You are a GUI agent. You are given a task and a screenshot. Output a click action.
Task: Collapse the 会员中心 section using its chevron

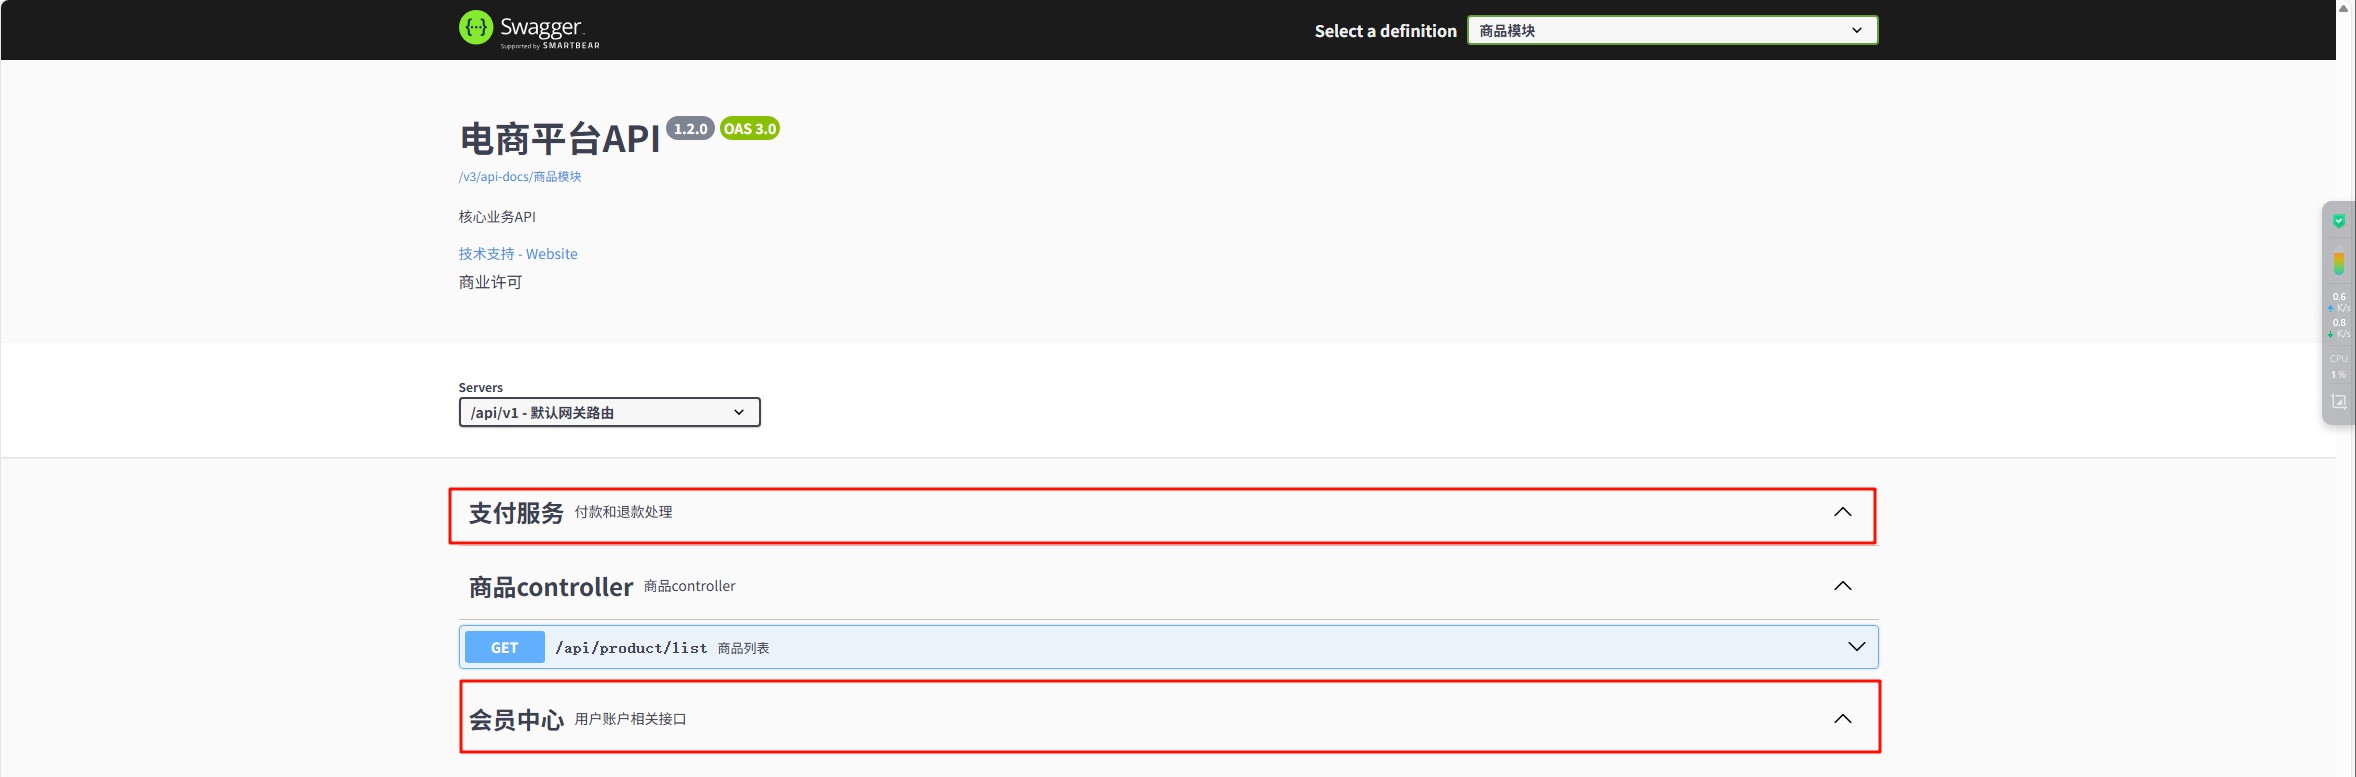click(x=1842, y=719)
